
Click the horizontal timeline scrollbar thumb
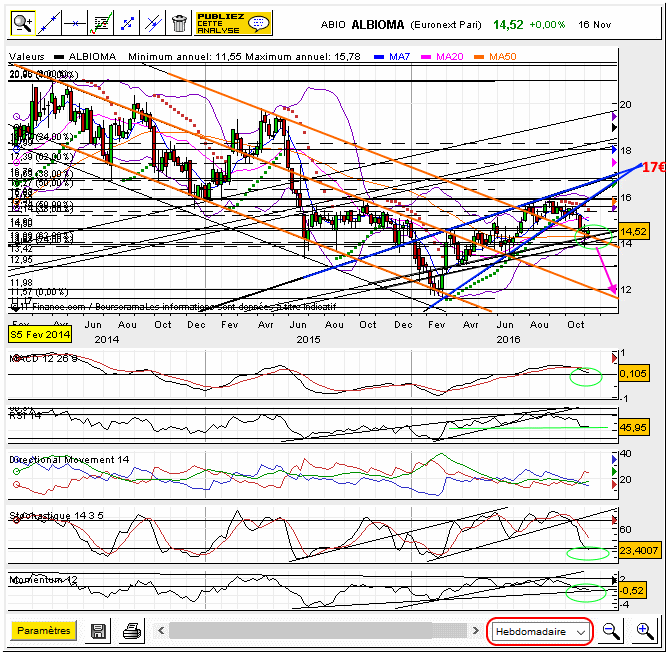[301, 630]
